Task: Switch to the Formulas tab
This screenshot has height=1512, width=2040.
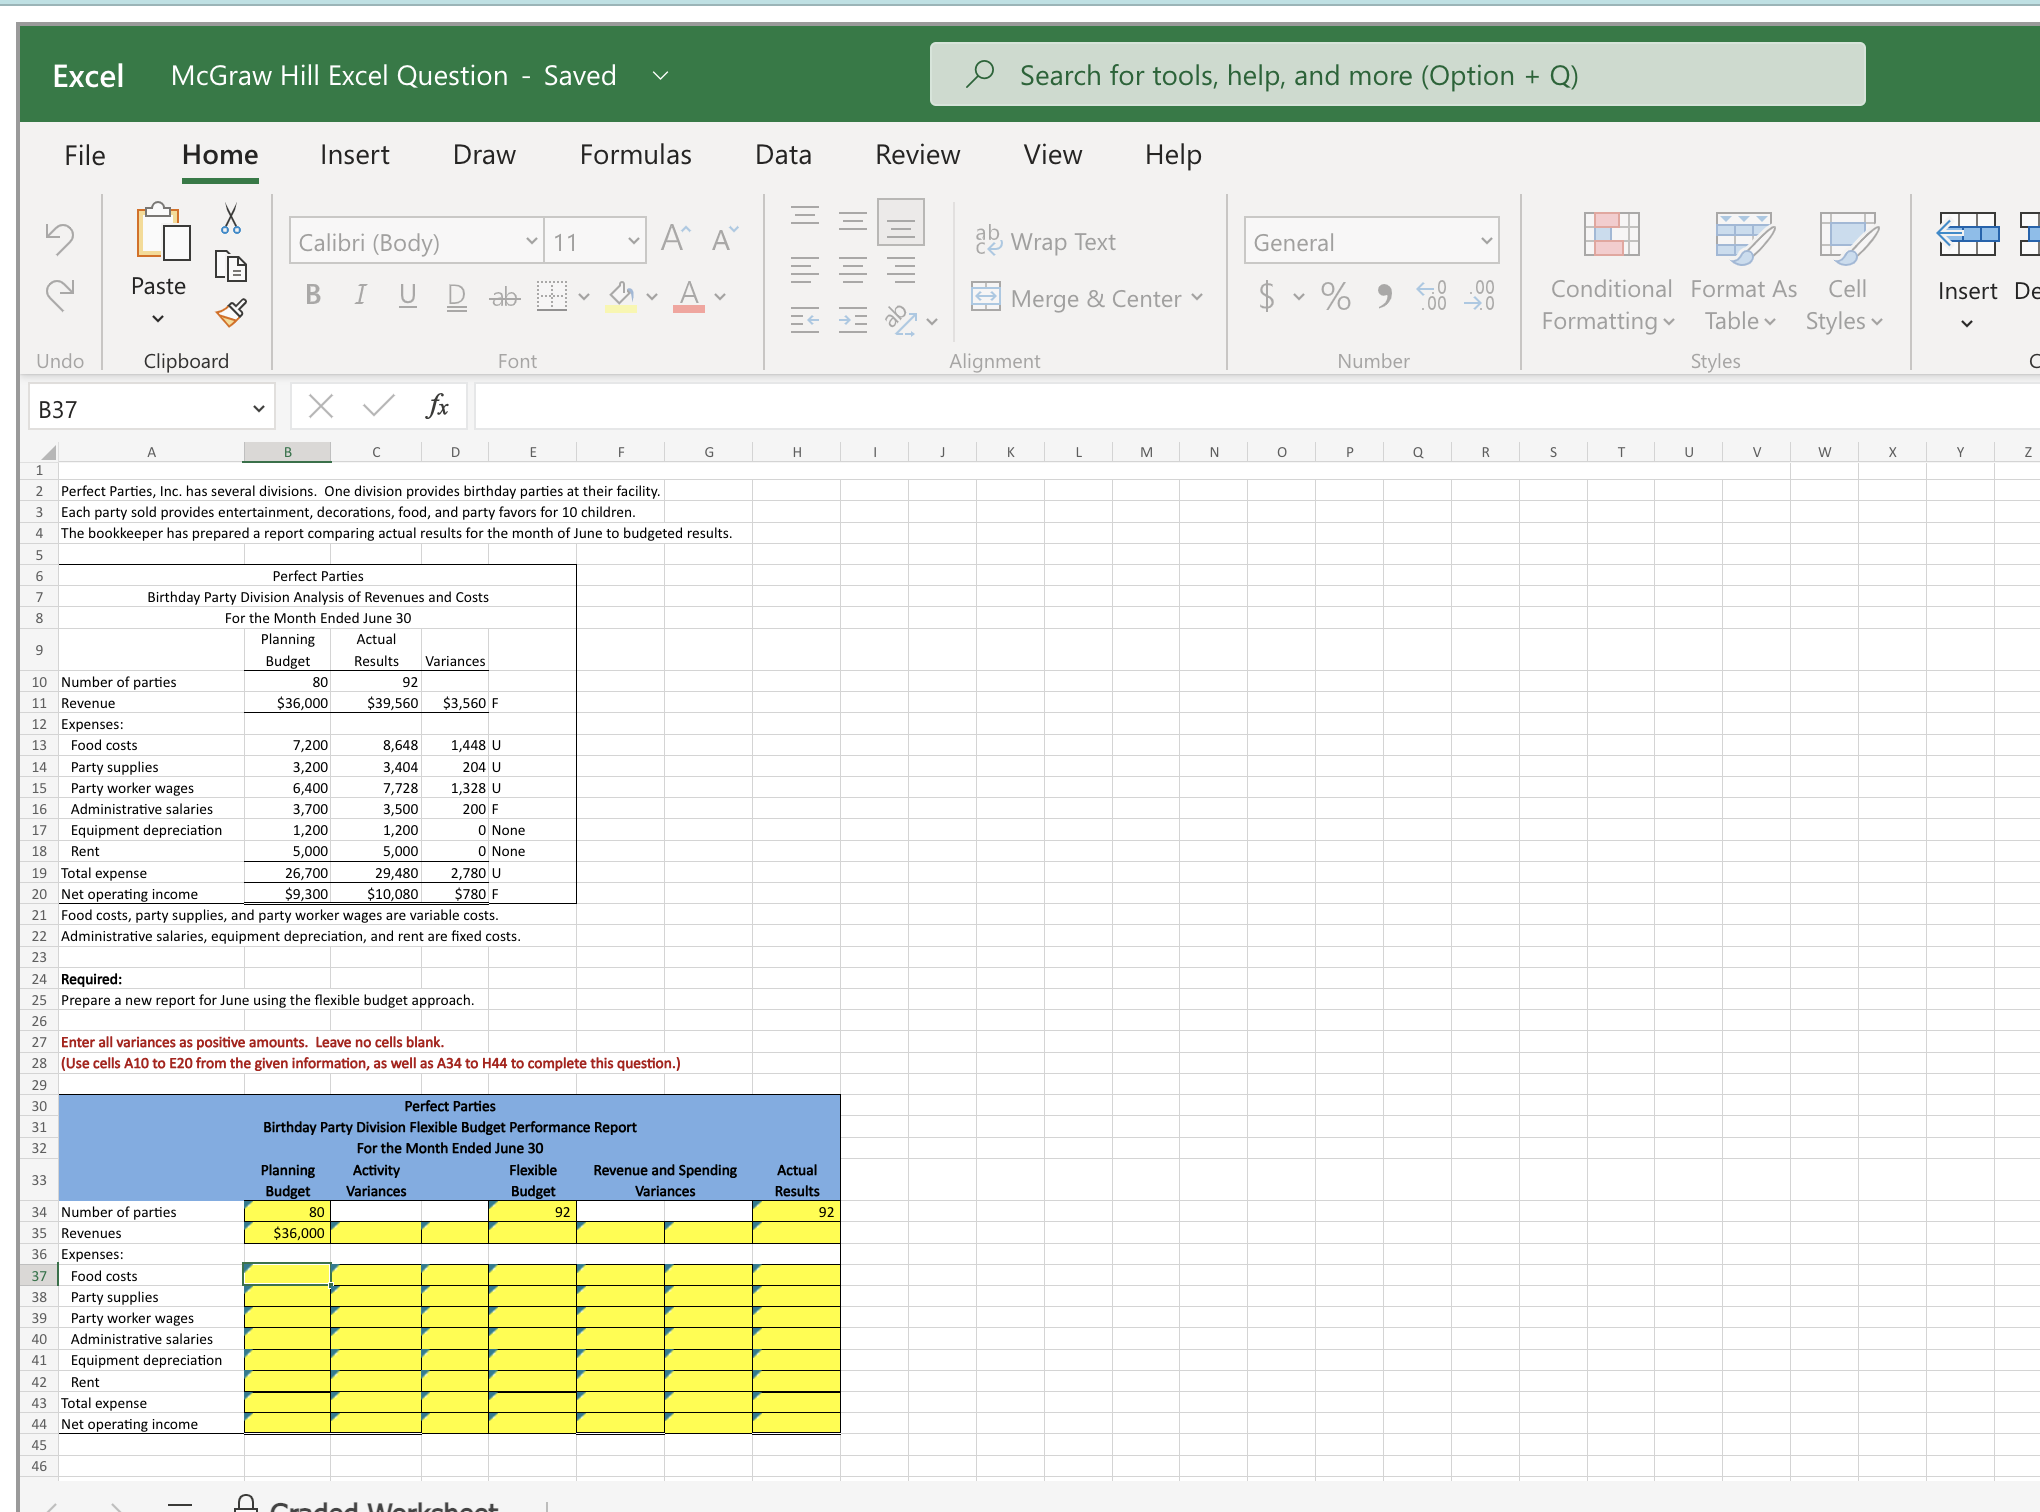Action: tap(635, 155)
